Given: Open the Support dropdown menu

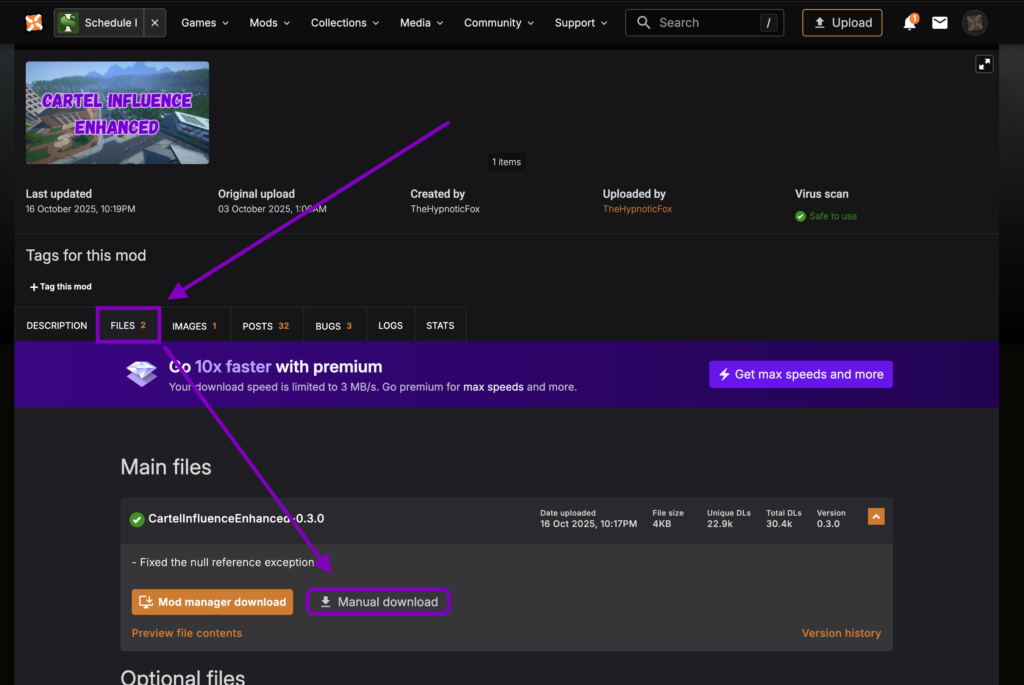Looking at the screenshot, I should click(x=581, y=23).
